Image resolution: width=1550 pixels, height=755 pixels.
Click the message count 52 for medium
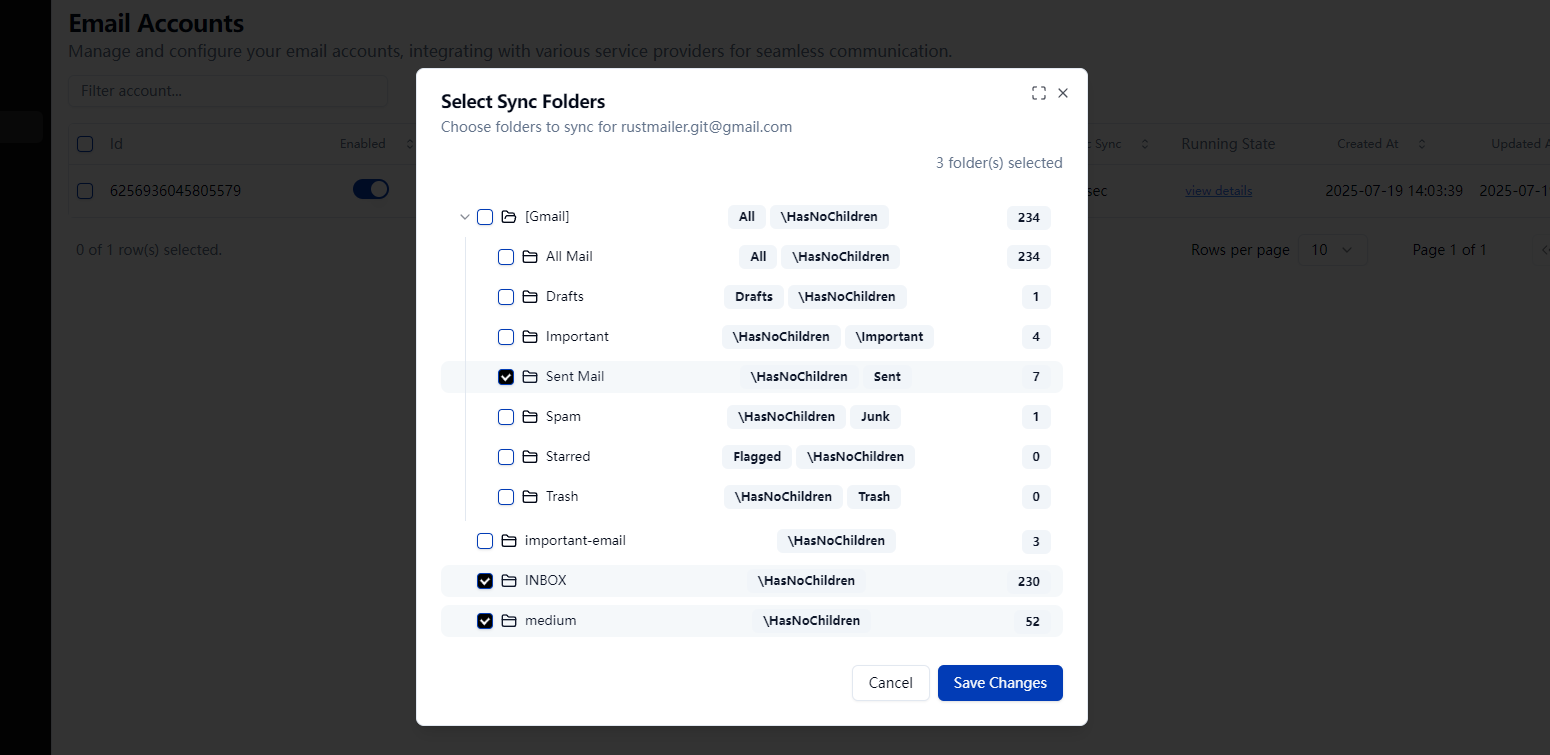tap(1033, 621)
